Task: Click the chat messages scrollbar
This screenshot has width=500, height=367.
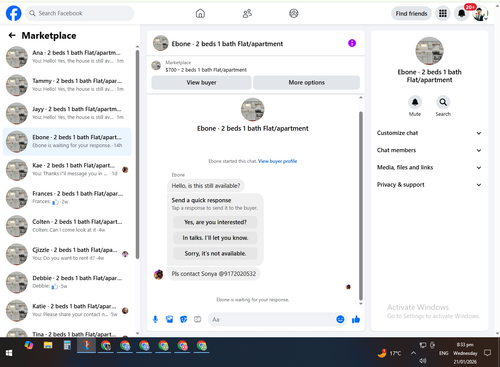Action: (x=360, y=206)
